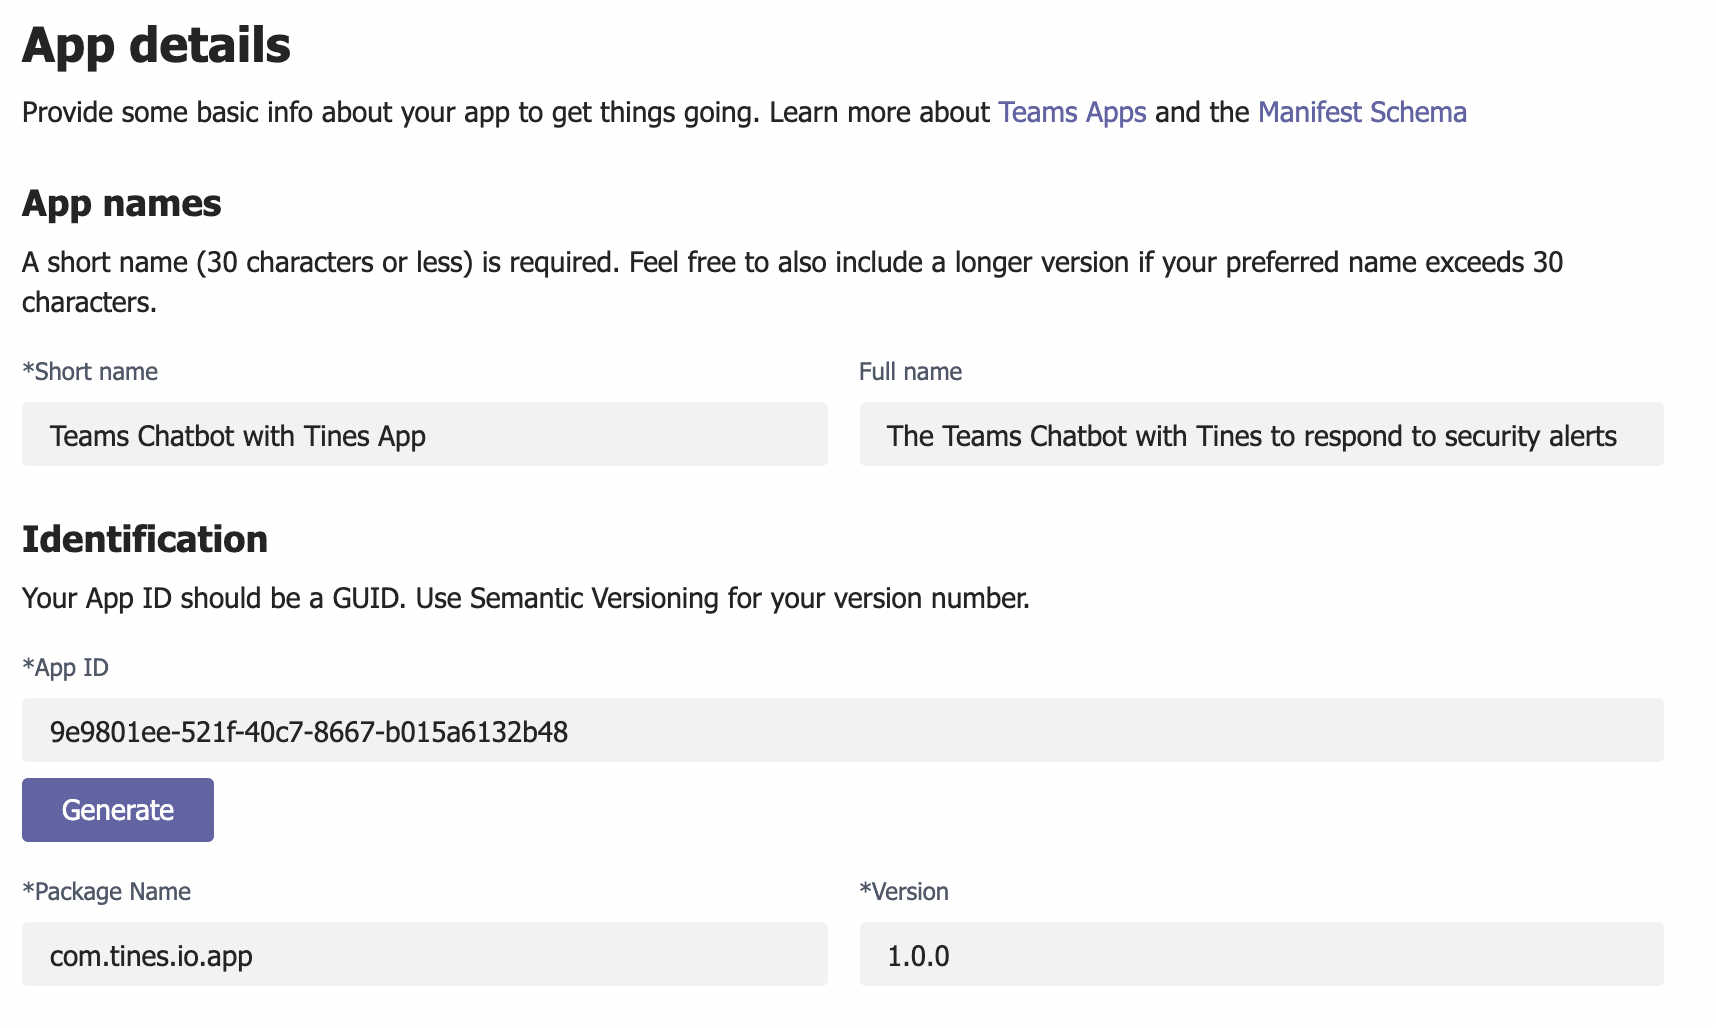
Task: Select the Package Name input field
Action: [x=424, y=955]
